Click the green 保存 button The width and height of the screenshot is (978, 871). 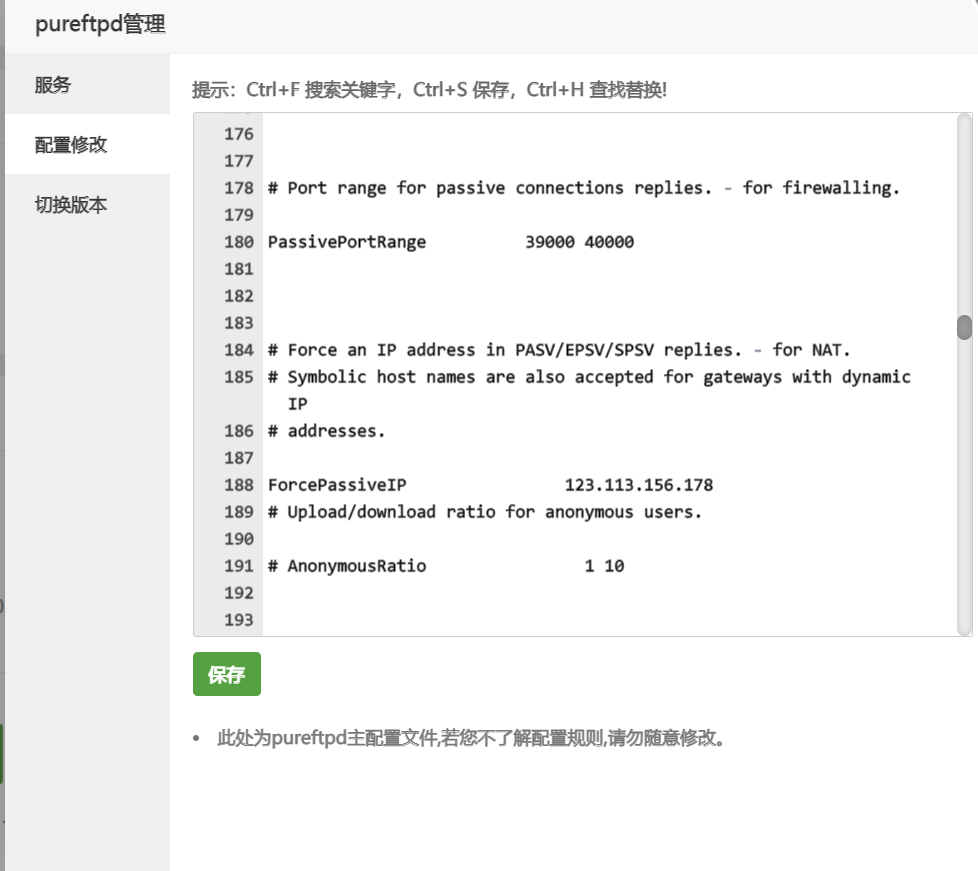(x=226, y=674)
